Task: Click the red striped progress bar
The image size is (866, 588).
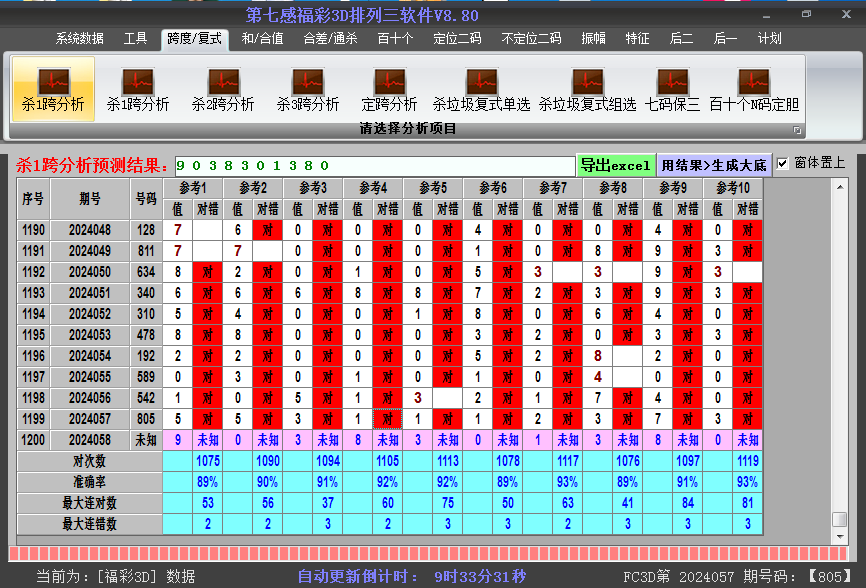Action: (428, 554)
